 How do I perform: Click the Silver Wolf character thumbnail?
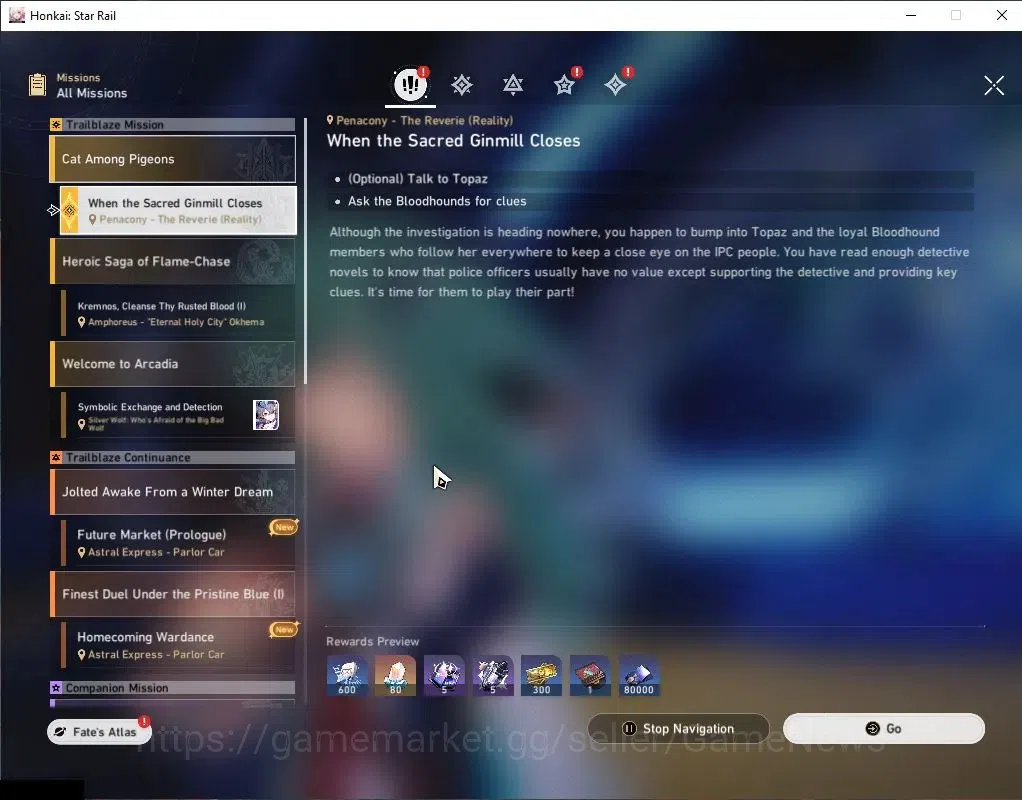click(266, 415)
